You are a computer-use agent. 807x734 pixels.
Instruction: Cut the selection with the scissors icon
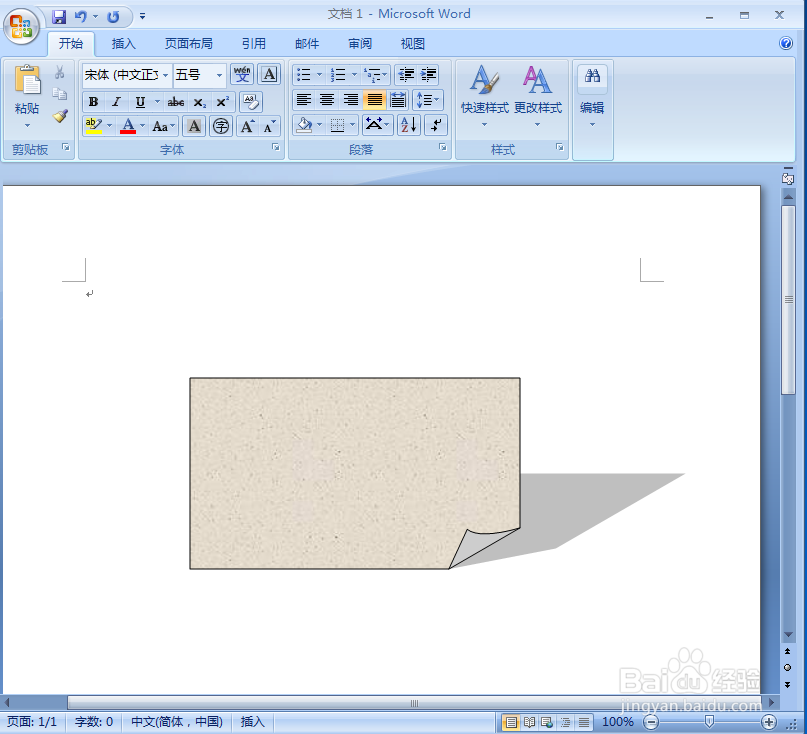pyautogui.click(x=60, y=72)
